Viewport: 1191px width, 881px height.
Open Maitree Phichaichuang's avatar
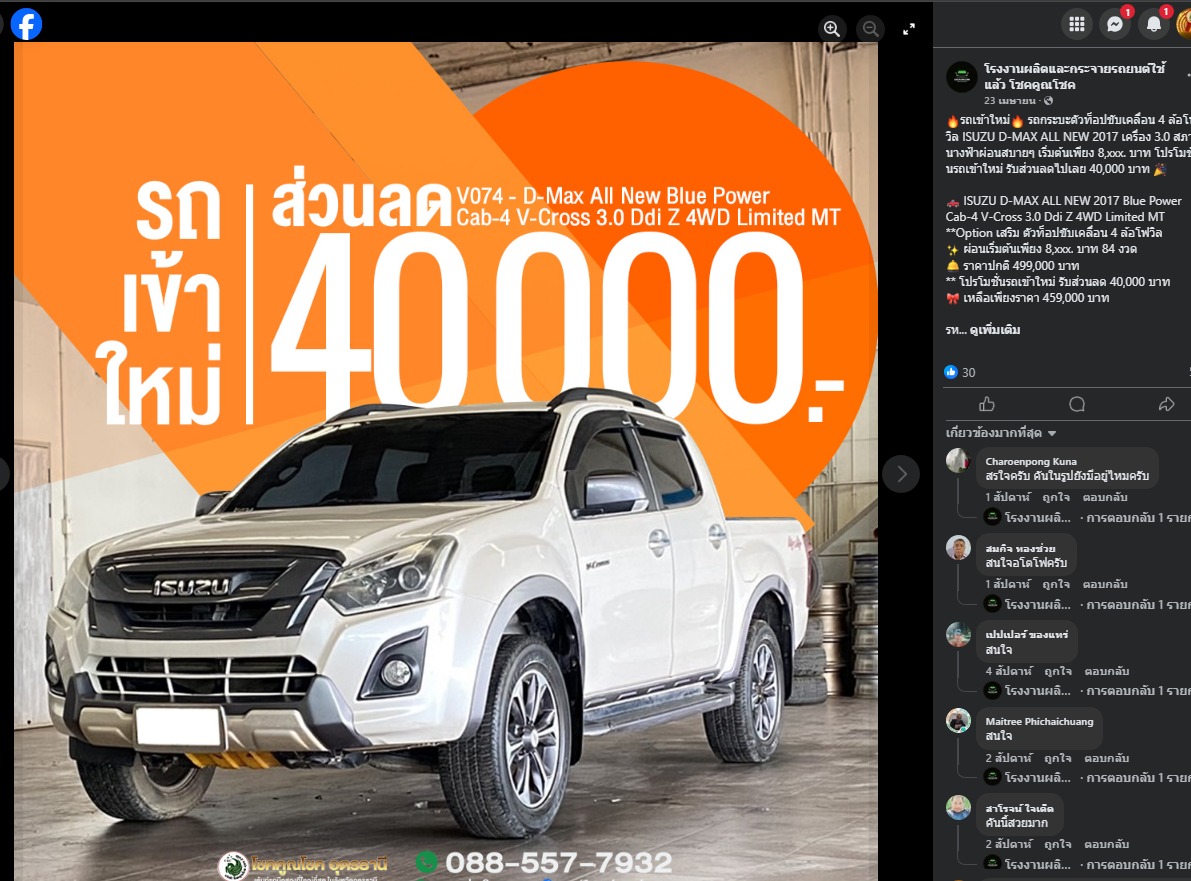point(959,721)
